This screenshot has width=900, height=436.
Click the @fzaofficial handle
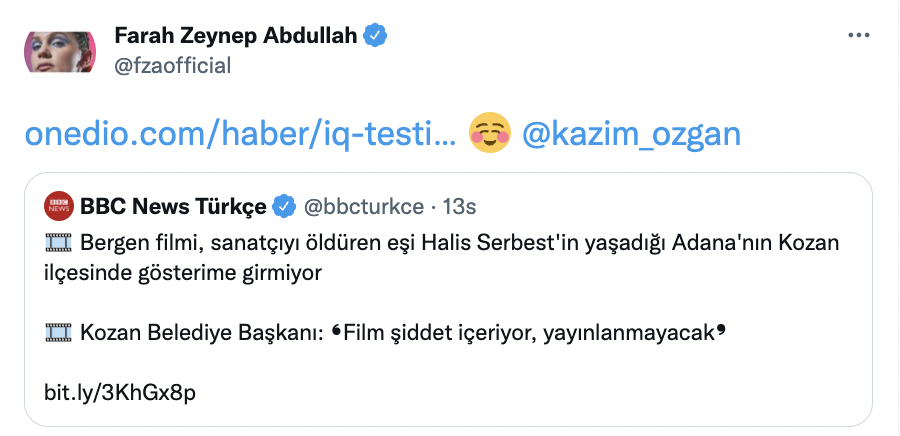(x=173, y=66)
